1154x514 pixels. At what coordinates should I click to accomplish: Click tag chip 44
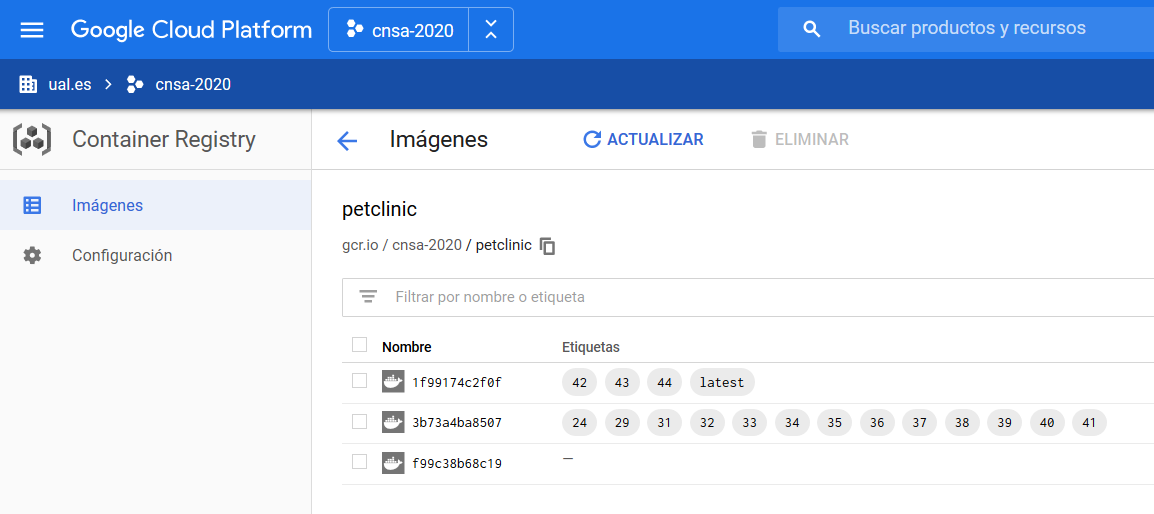pos(665,382)
